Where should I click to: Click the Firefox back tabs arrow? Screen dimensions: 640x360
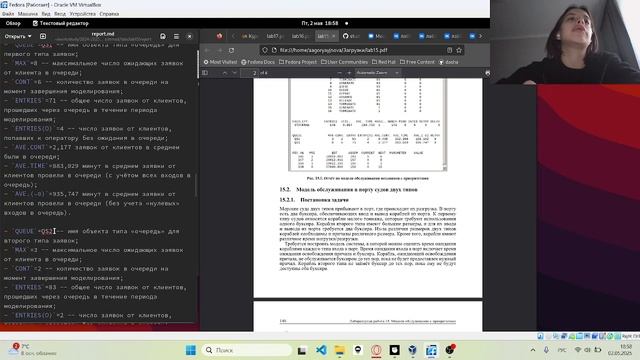[x=233, y=36]
